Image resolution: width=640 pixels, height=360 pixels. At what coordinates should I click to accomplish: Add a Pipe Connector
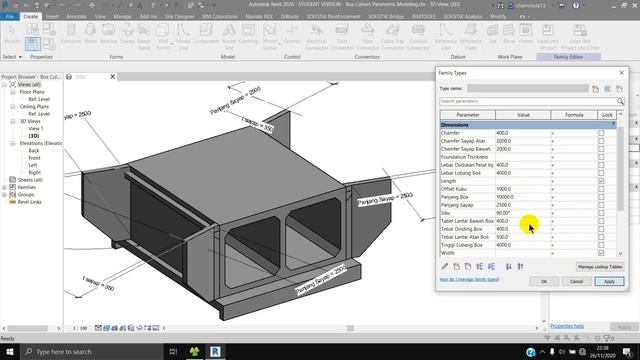coord(367,37)
